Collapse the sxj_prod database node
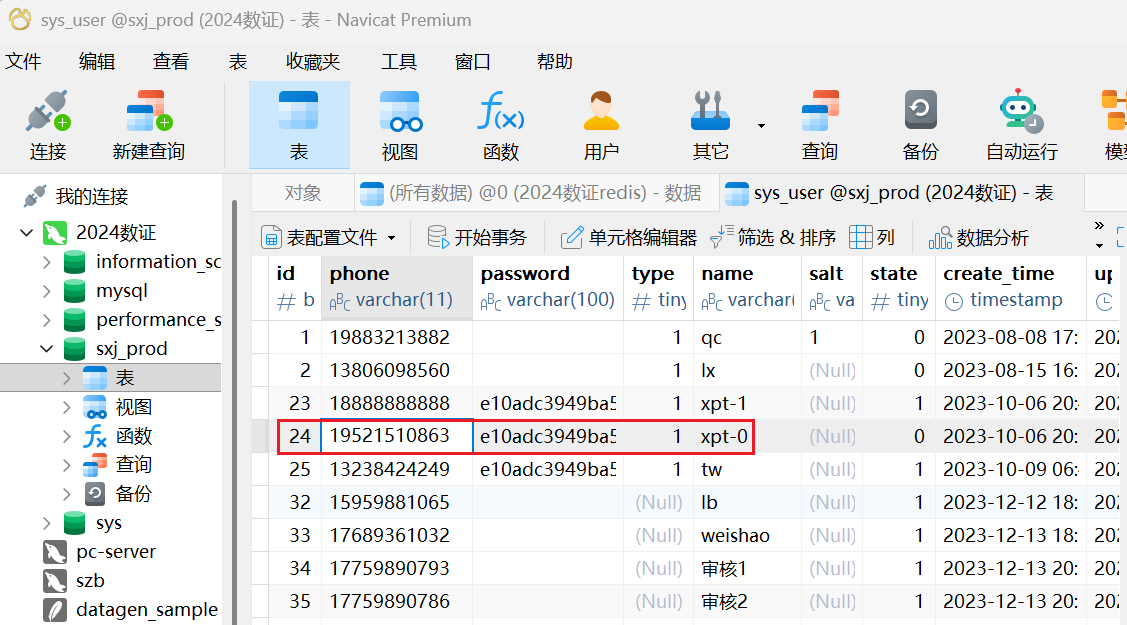The height and width of the screenshot is (625, 1127). 47,349
